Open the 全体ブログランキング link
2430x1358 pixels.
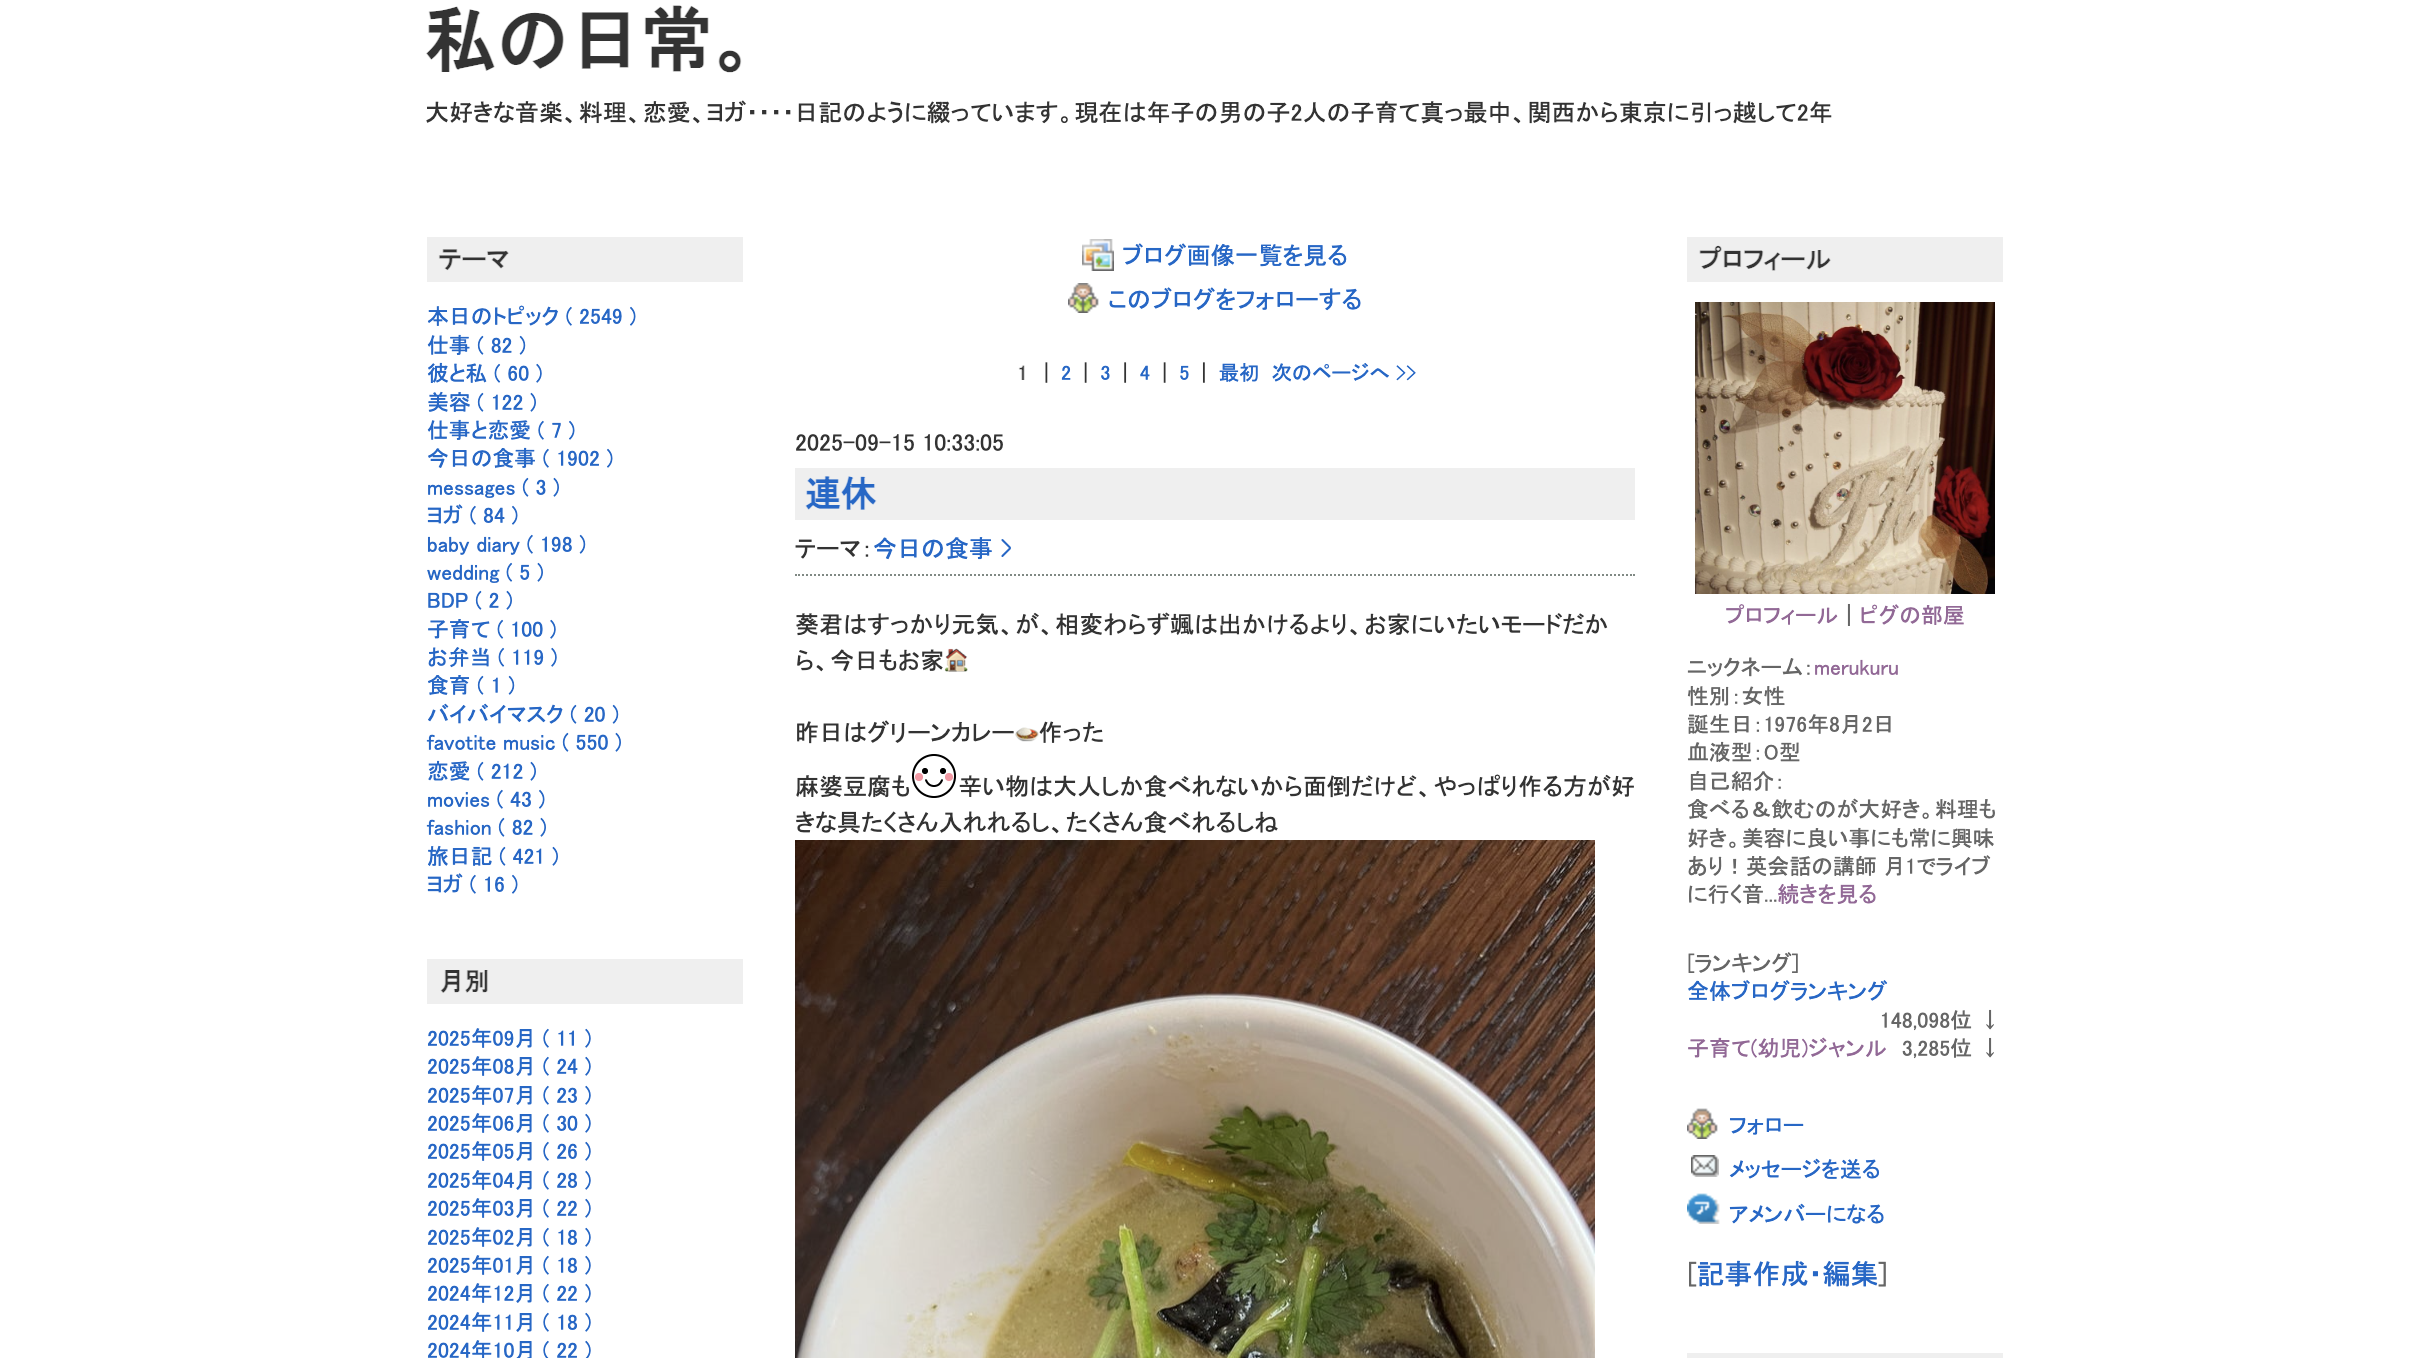tap(1786, 991)
